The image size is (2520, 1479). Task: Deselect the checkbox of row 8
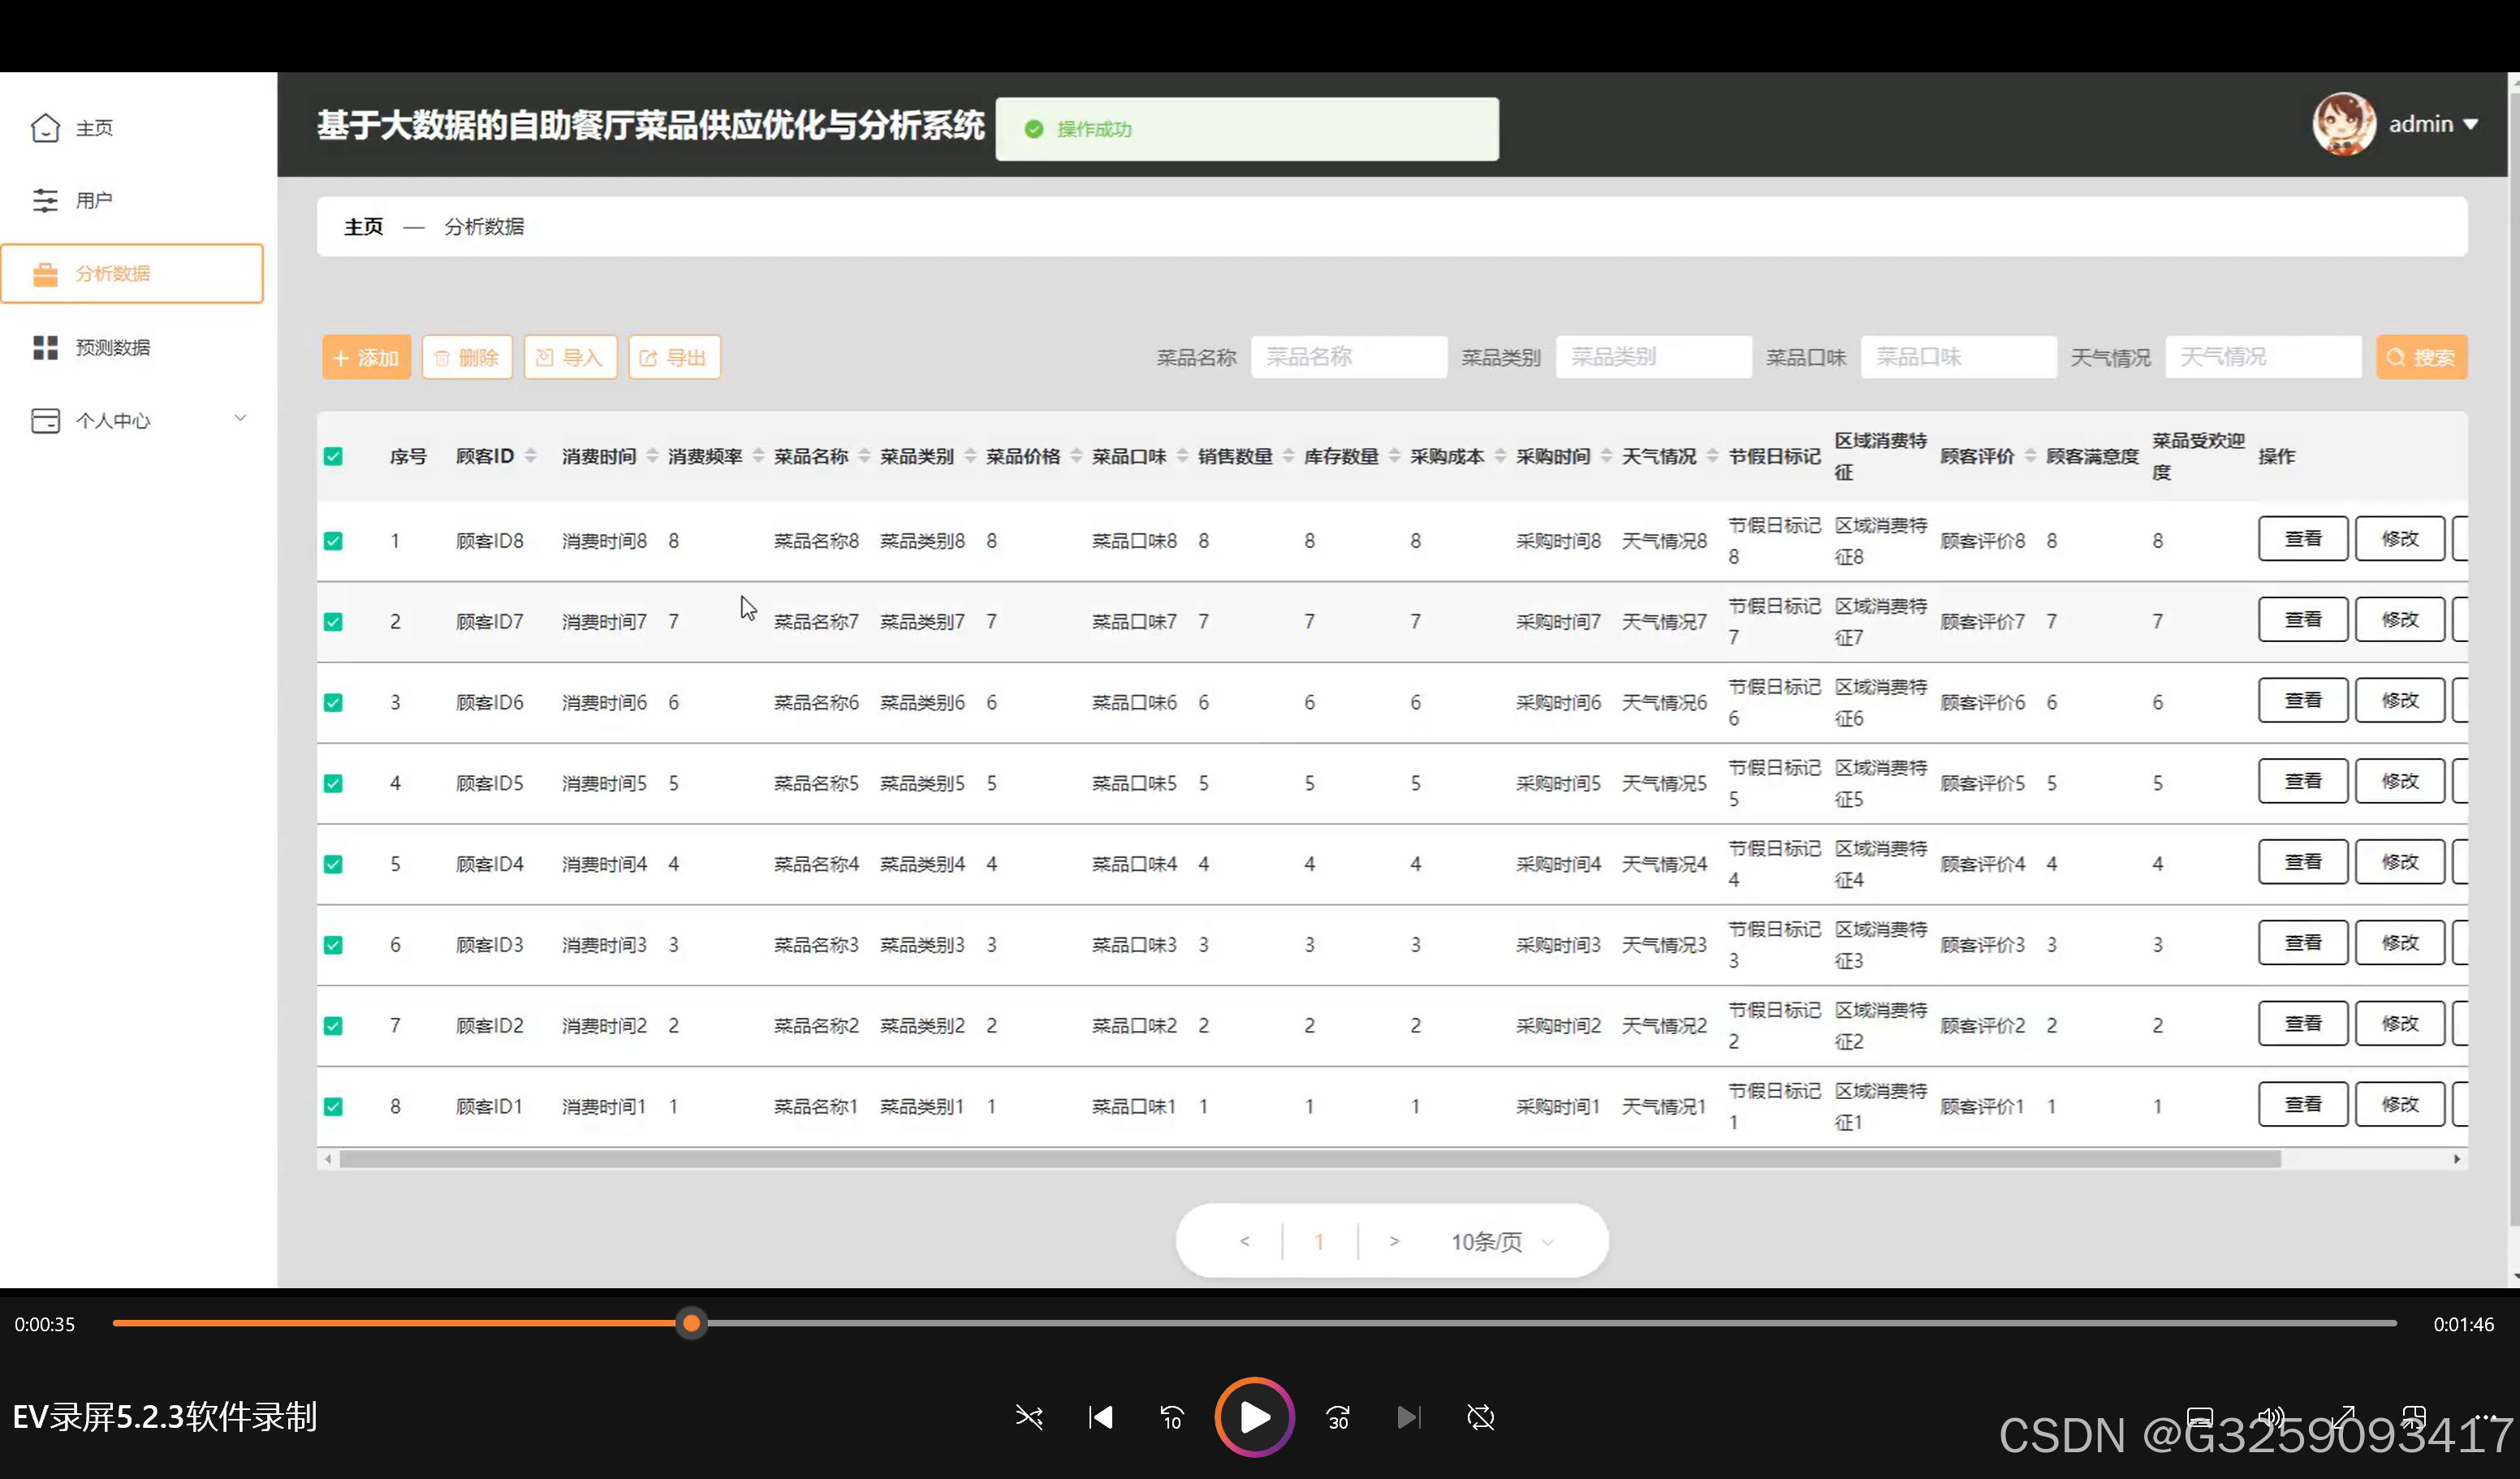(x=333, y=1107)
